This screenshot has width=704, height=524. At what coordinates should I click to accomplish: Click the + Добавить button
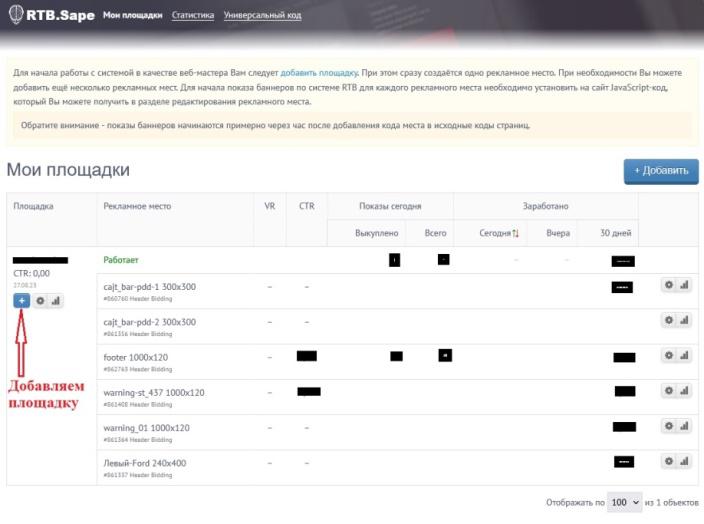pyautogui.click(x=661, y=171)
